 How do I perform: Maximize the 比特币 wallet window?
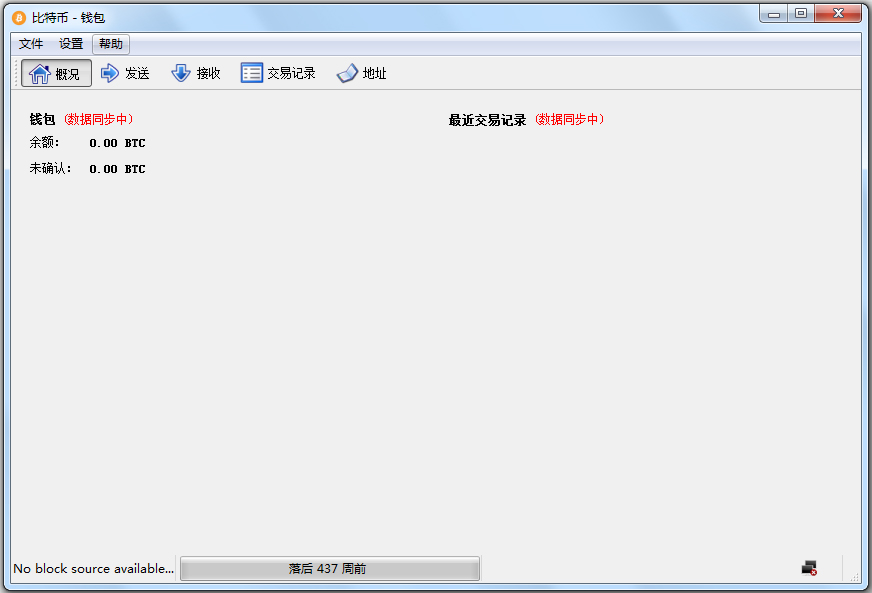[x=801, y=14]
